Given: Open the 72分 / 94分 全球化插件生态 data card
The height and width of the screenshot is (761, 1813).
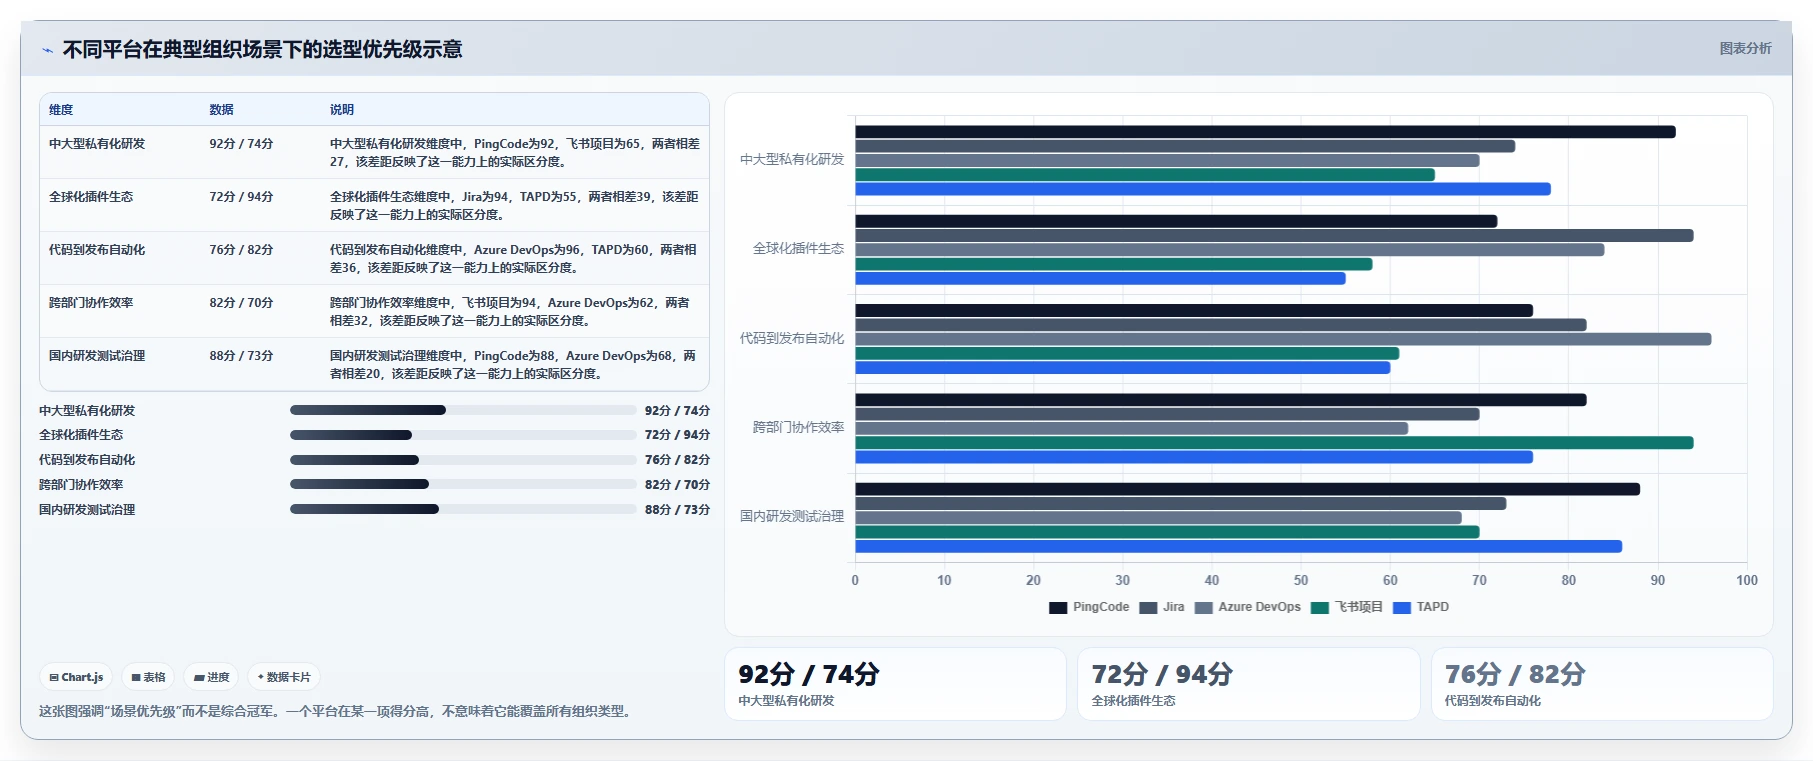Looking at the screenshot, I should [x=1249, y=684].
